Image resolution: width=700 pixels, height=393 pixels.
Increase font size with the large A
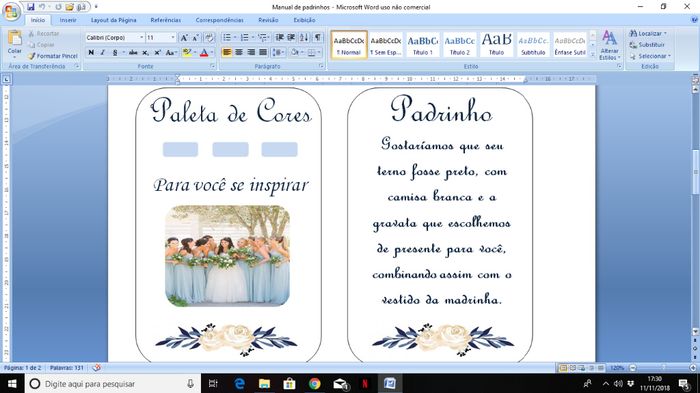pos(184,38)
